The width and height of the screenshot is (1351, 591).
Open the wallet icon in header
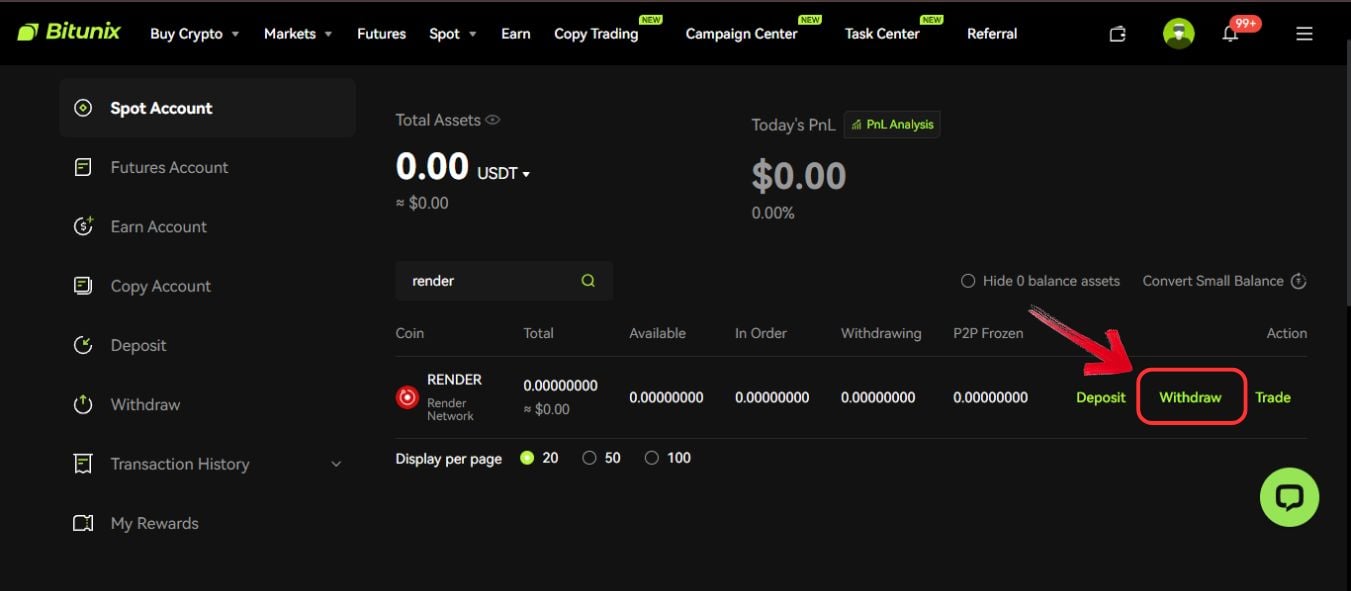[1117, 34]
